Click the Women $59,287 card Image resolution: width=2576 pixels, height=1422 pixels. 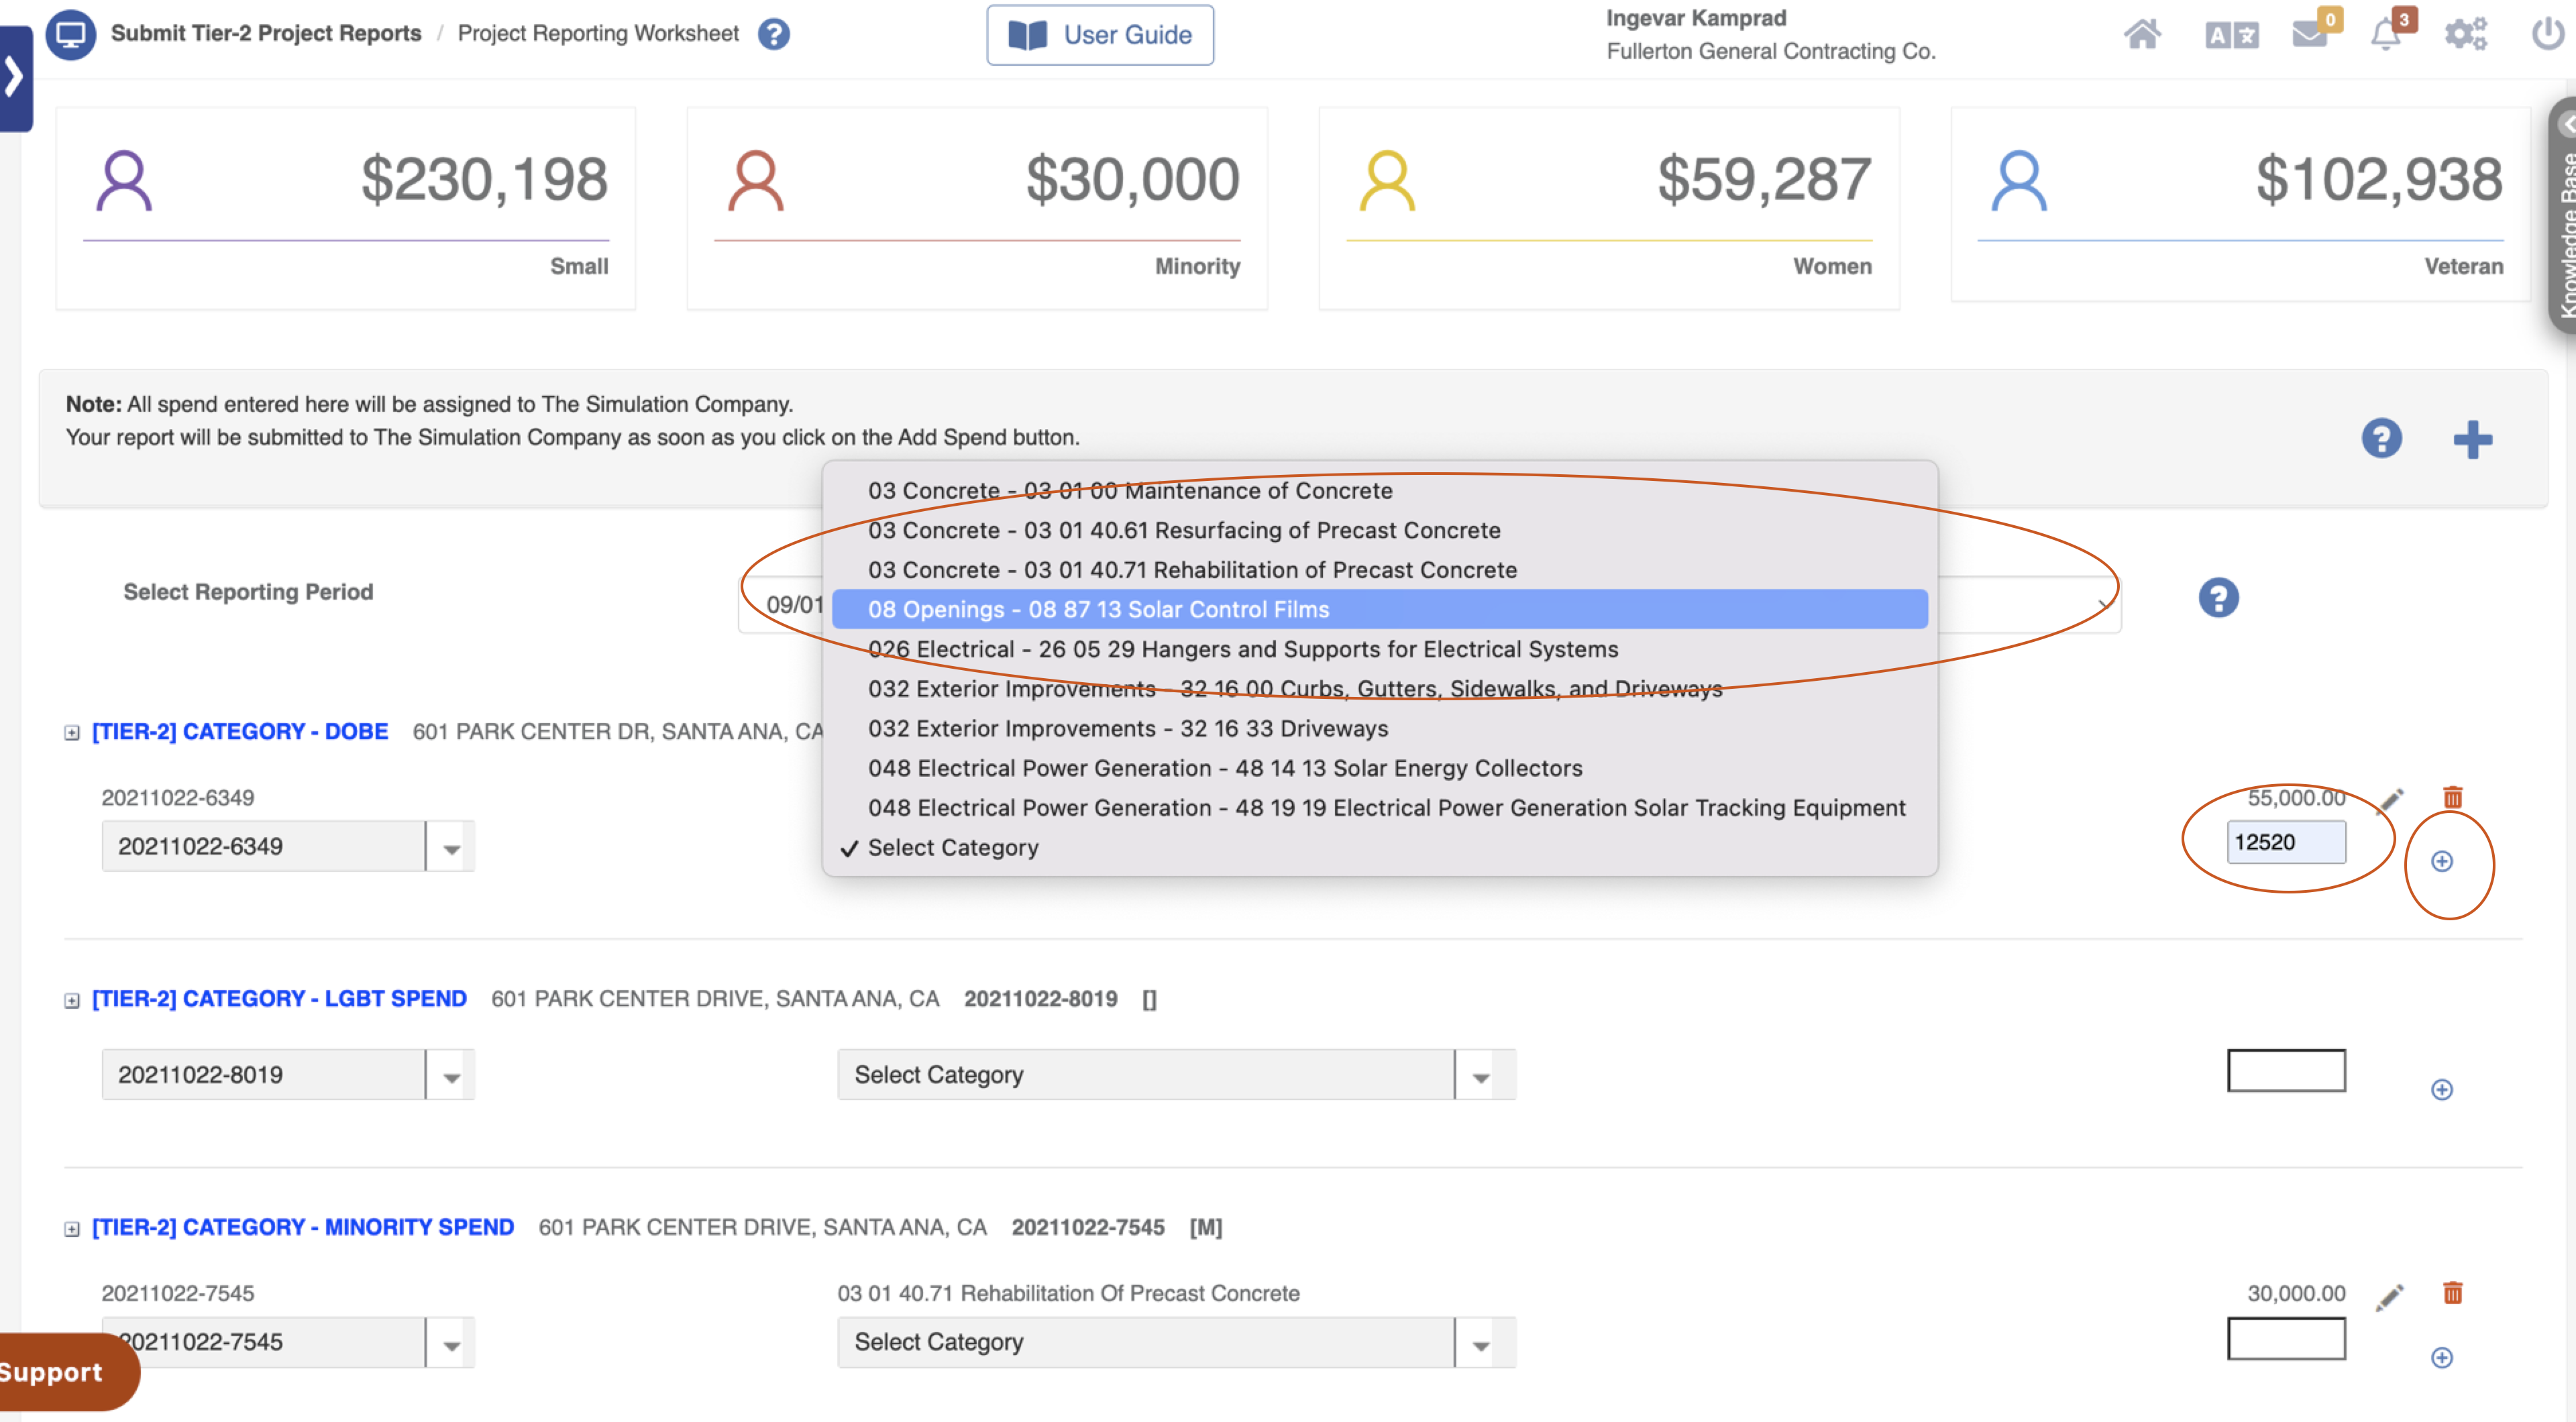tap(1609, 208)
